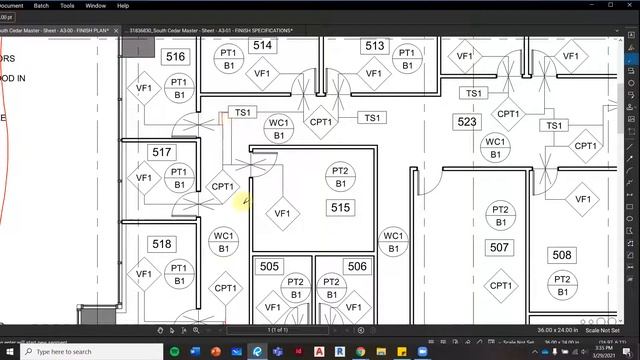This screenshot has width=640, height=360.
Task: Click the WC1 B1 tag below room 523
Action: tap(495, 148)
